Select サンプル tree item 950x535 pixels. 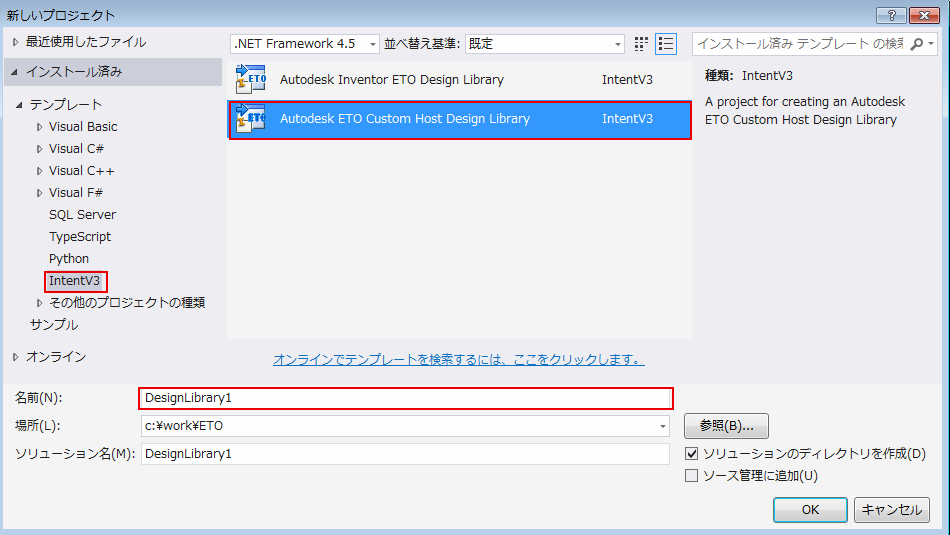tap(54, 324)
